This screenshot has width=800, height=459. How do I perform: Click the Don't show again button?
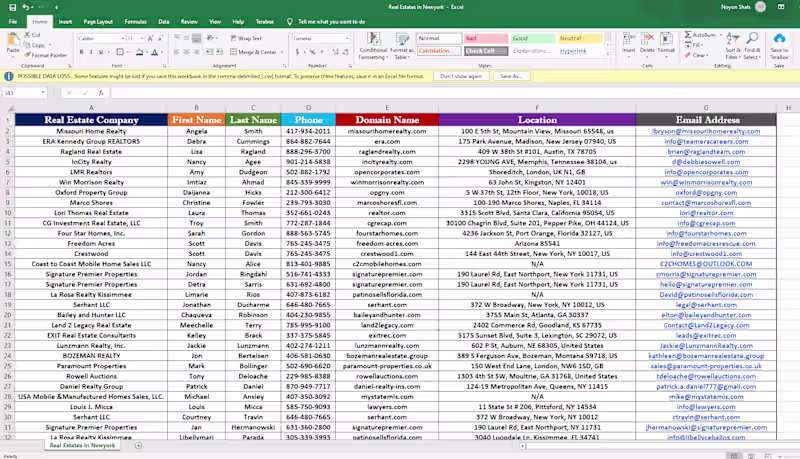tap(461, 76)
